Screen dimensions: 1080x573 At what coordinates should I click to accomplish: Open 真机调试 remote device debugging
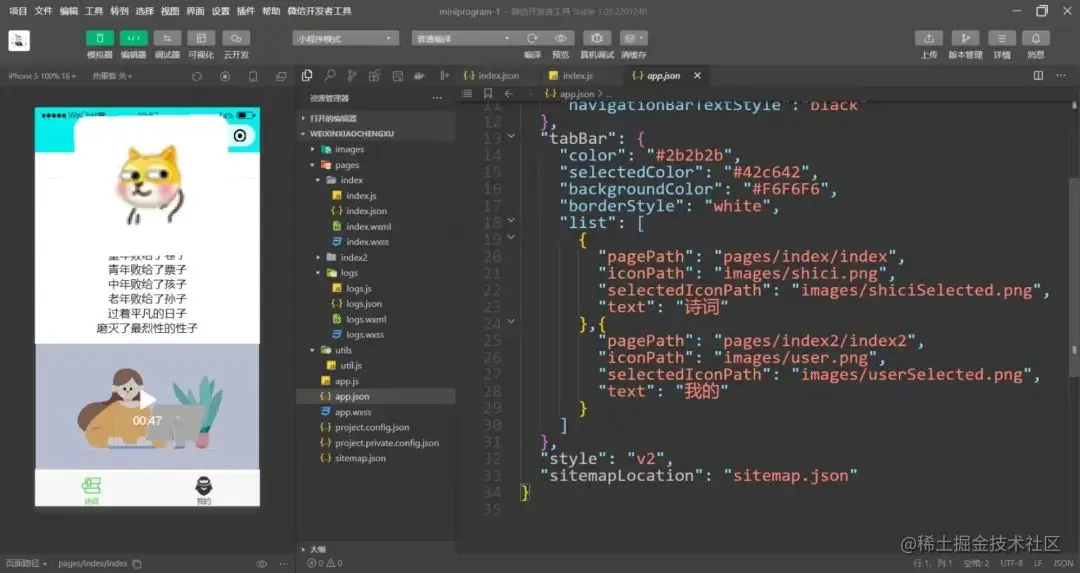point(597,39)
